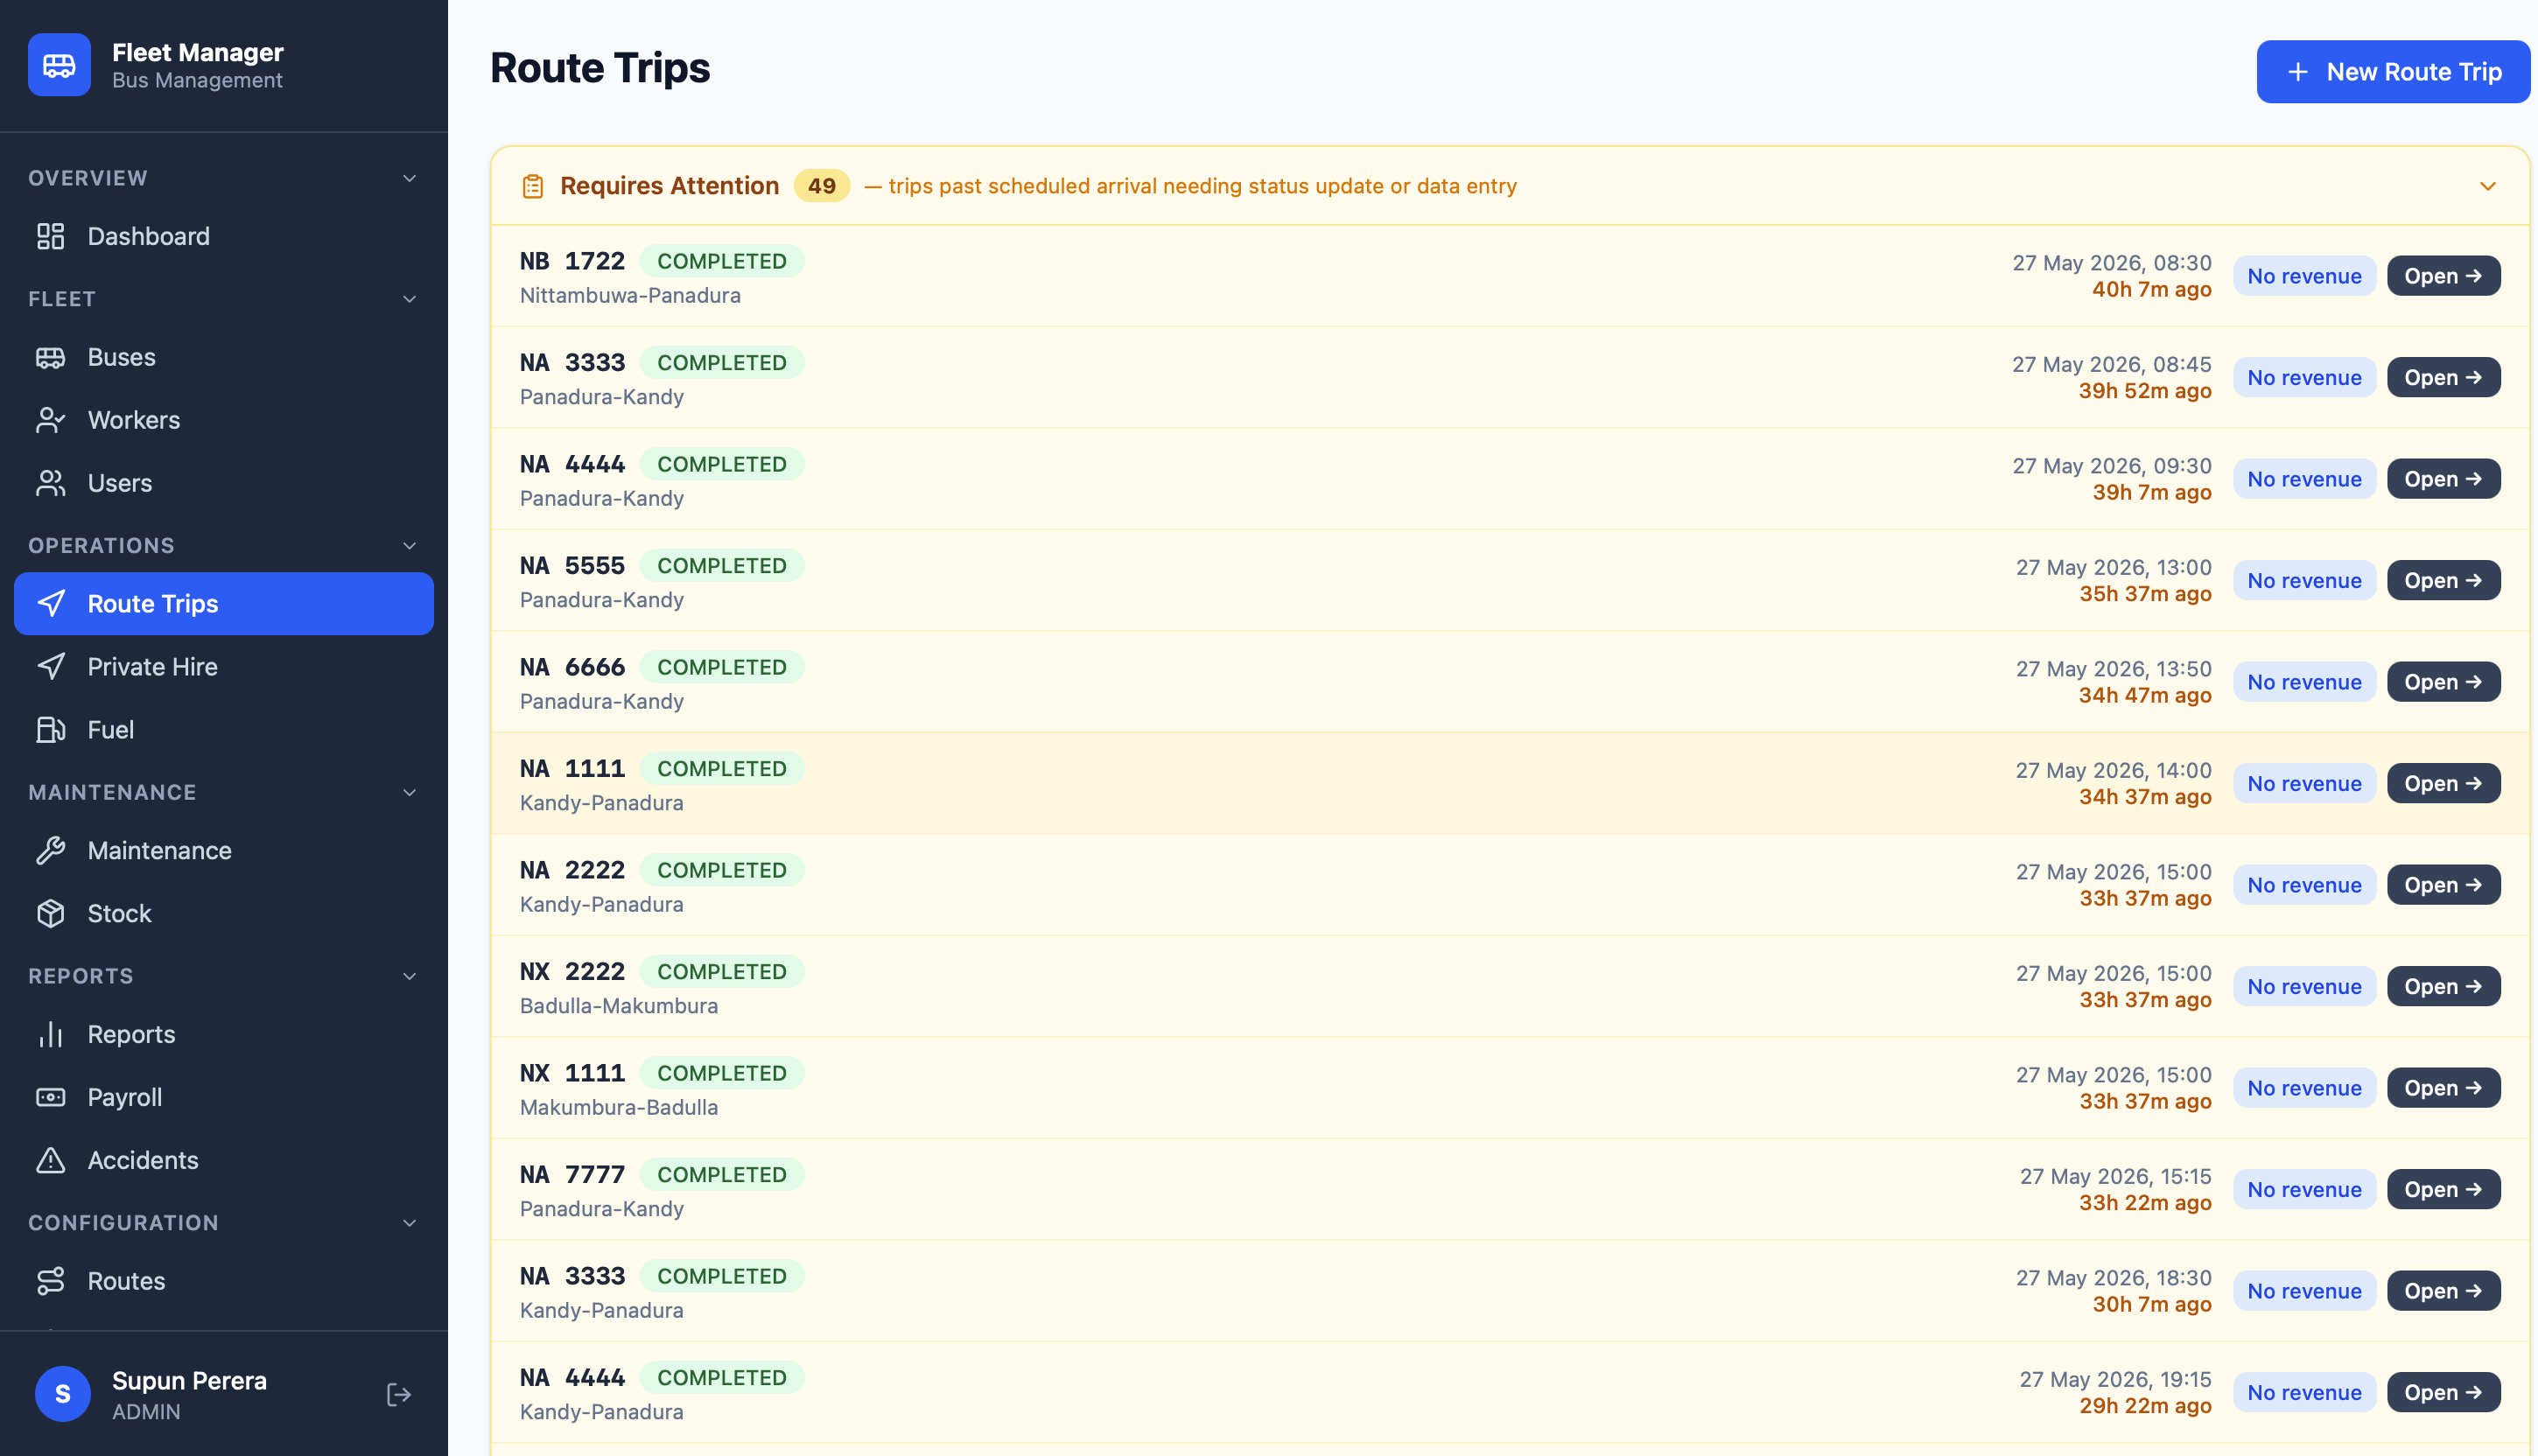The height and width of the screenshot is (1456, 2538).
Task: Open the NA 7777 trip
Action: [x=2443, y=1190]
